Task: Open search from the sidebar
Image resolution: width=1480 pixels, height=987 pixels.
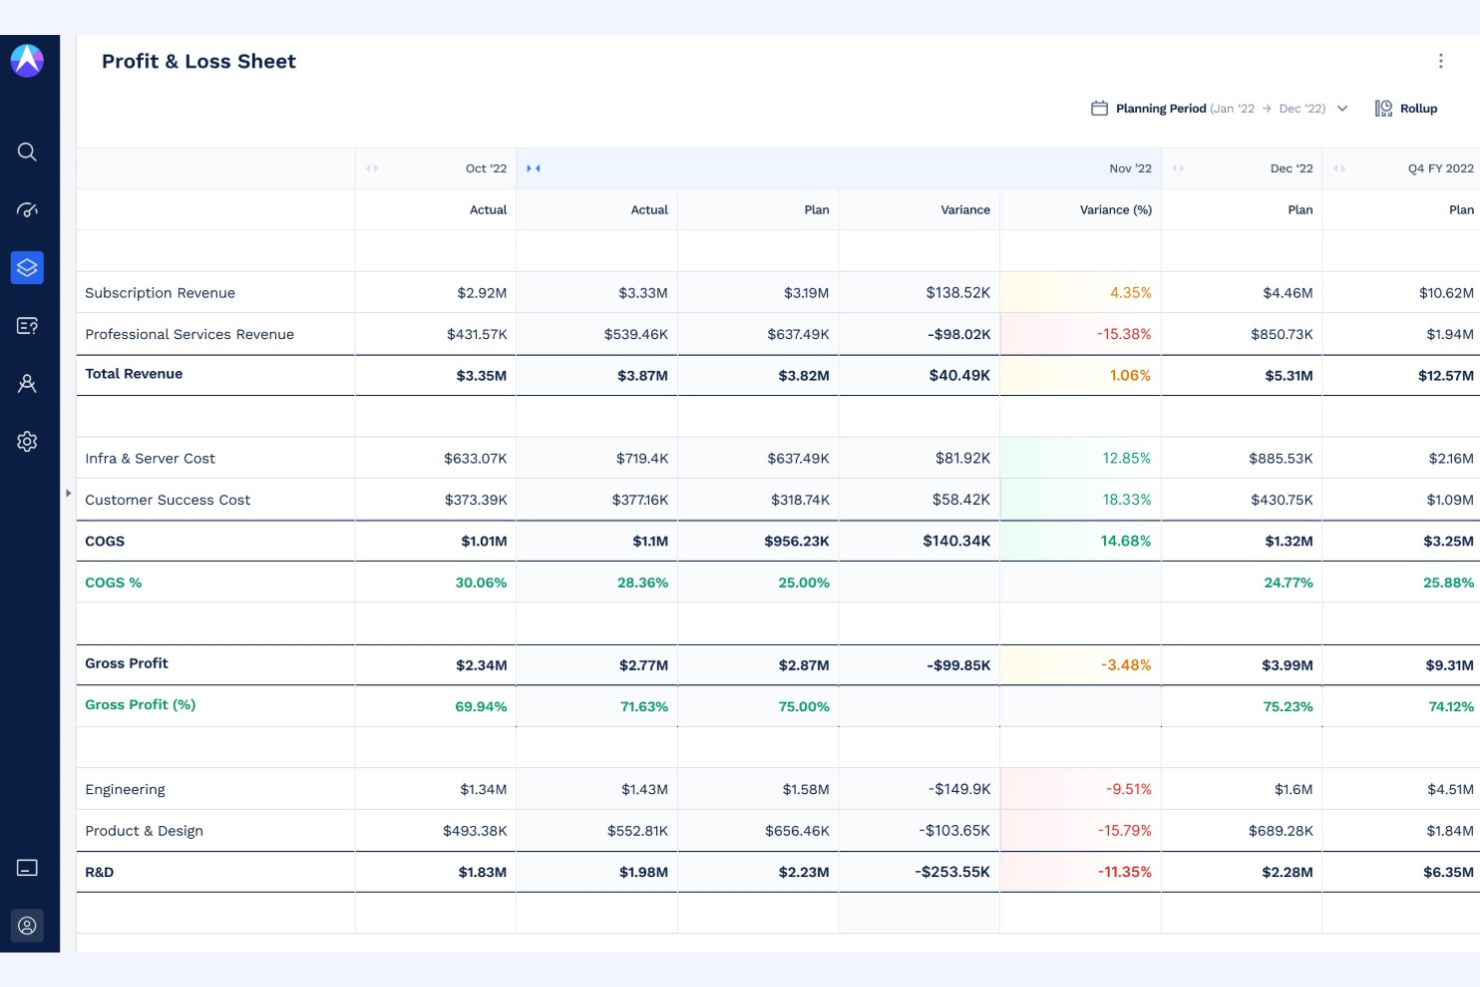Action: (27, 152)
